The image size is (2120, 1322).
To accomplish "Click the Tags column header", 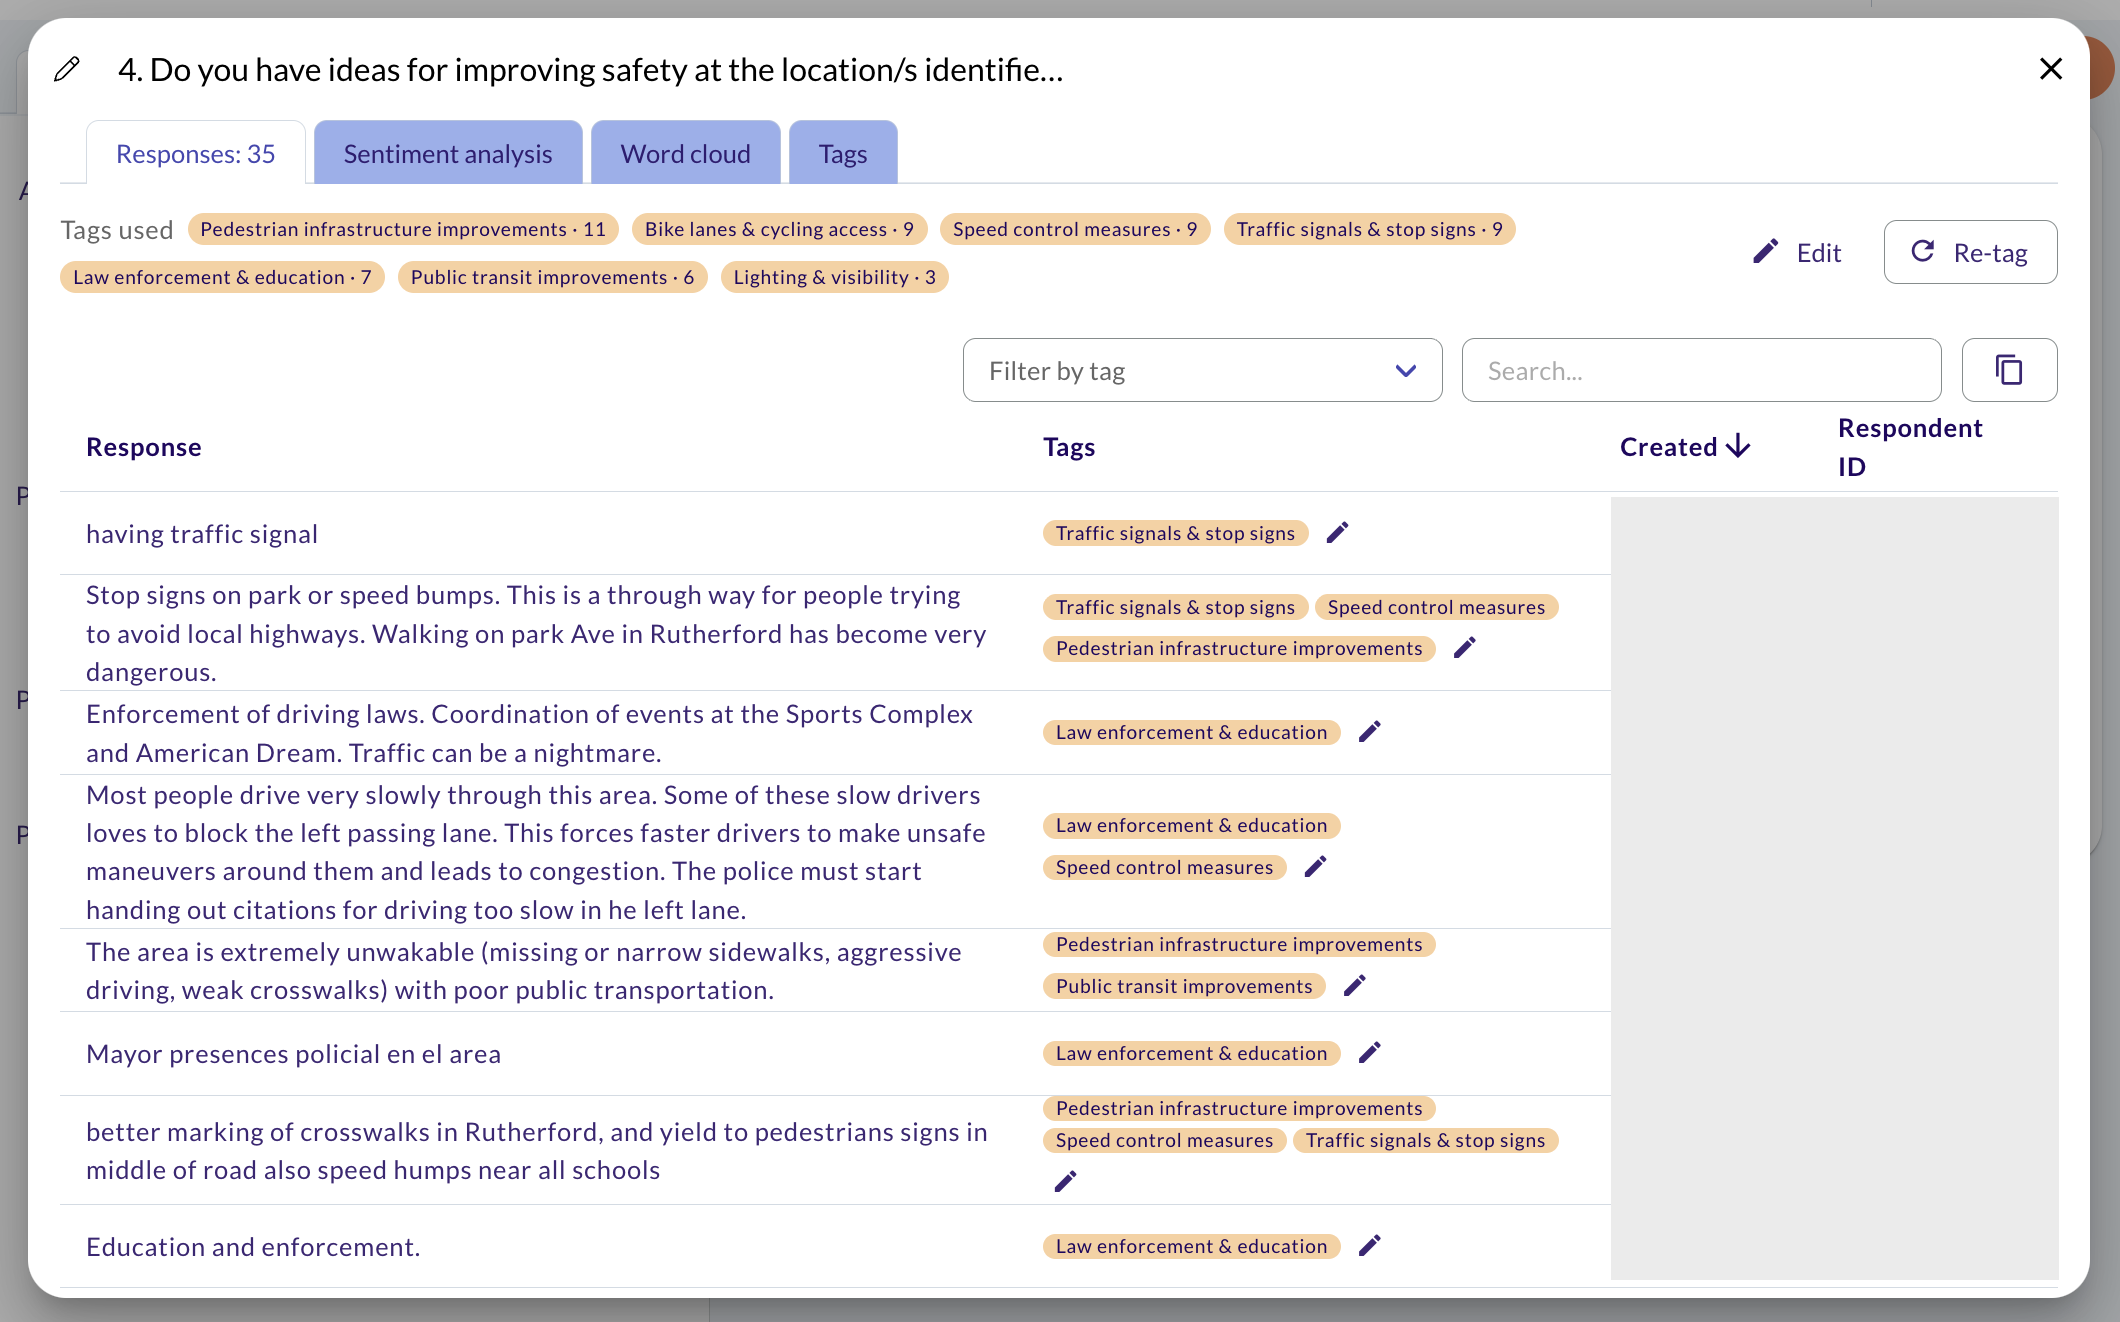I will click(1069, 447).
